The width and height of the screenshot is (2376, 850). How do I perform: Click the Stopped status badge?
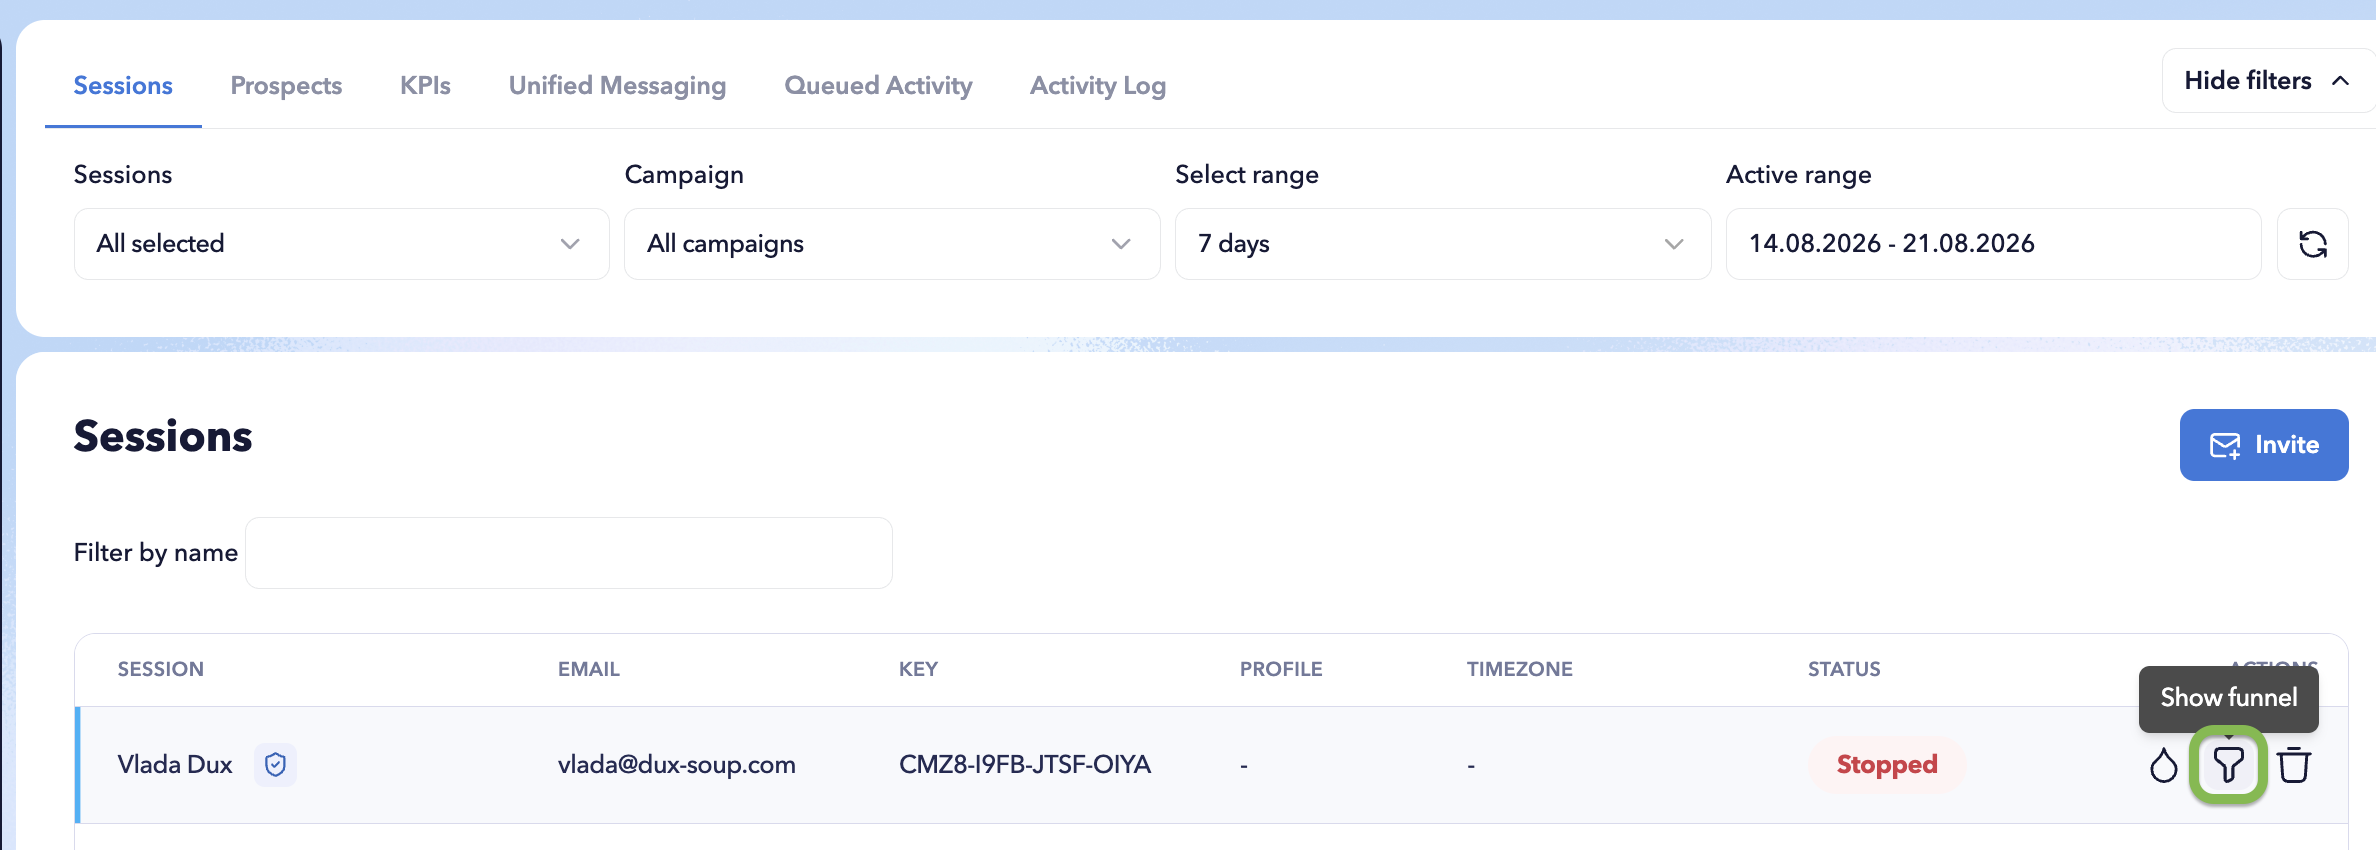pos(1886,765)
